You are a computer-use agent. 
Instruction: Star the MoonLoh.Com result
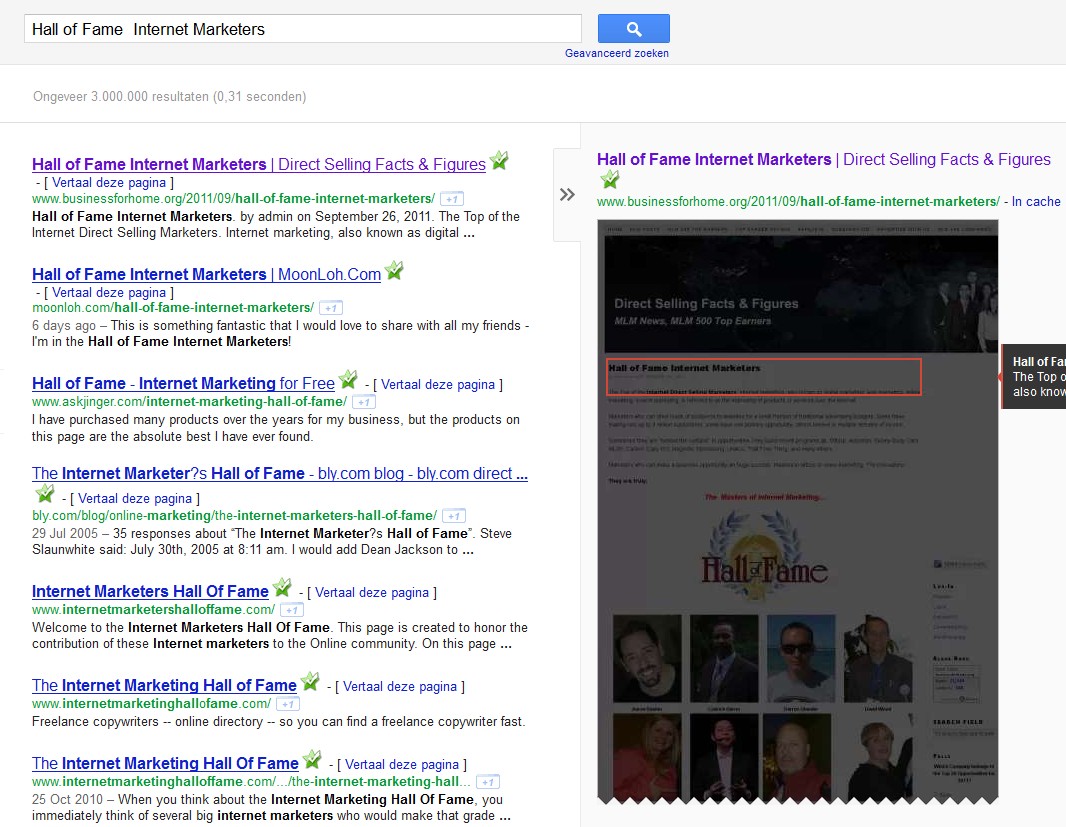tap(394, 271)
